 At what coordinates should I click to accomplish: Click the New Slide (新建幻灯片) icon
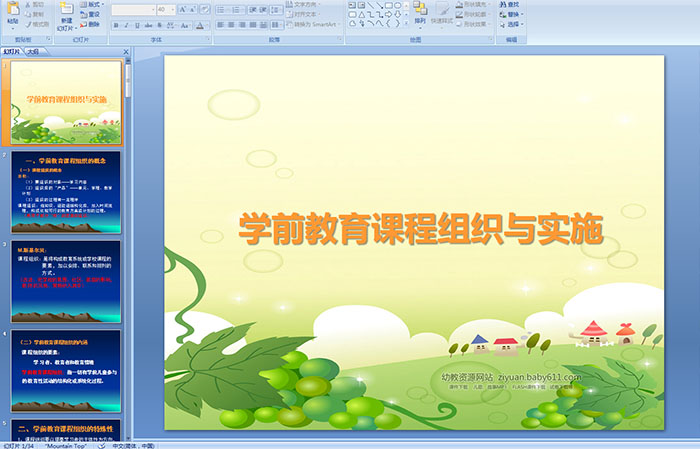click(67, 9)
